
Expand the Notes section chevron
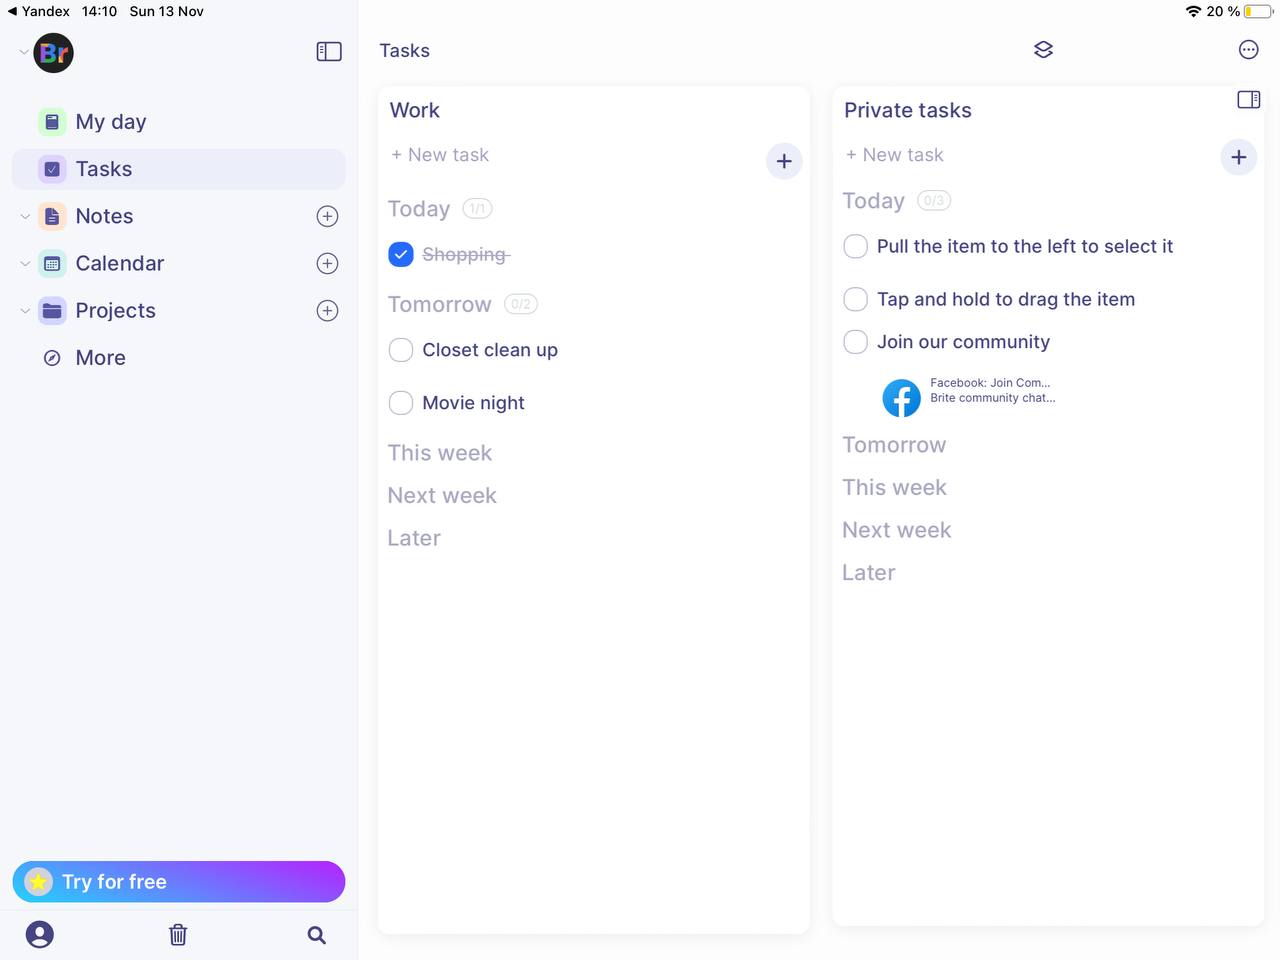pyautogui.click(x=25, y=216)
